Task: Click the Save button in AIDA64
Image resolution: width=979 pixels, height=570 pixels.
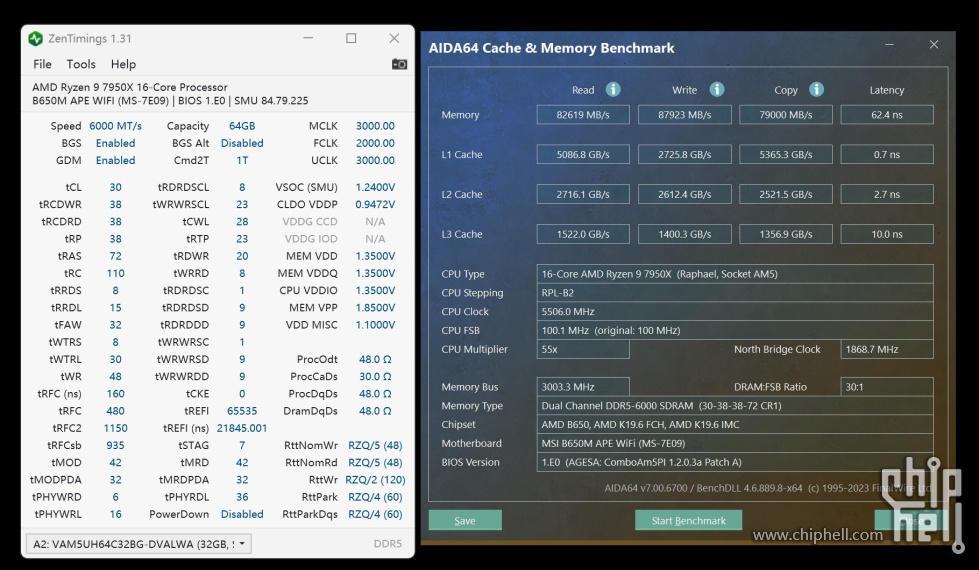Action: (465, 520)
